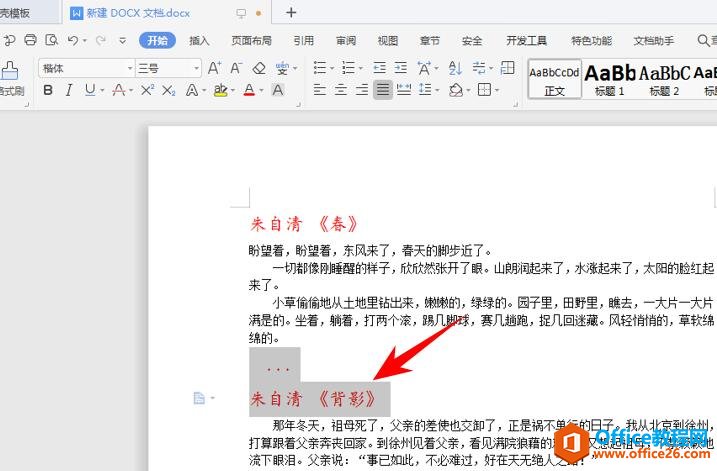The height and width of the screenshot is (471, 717).
Task: Toggle Bold formatting
Action: pyautogui.click(x=48, y=90)
